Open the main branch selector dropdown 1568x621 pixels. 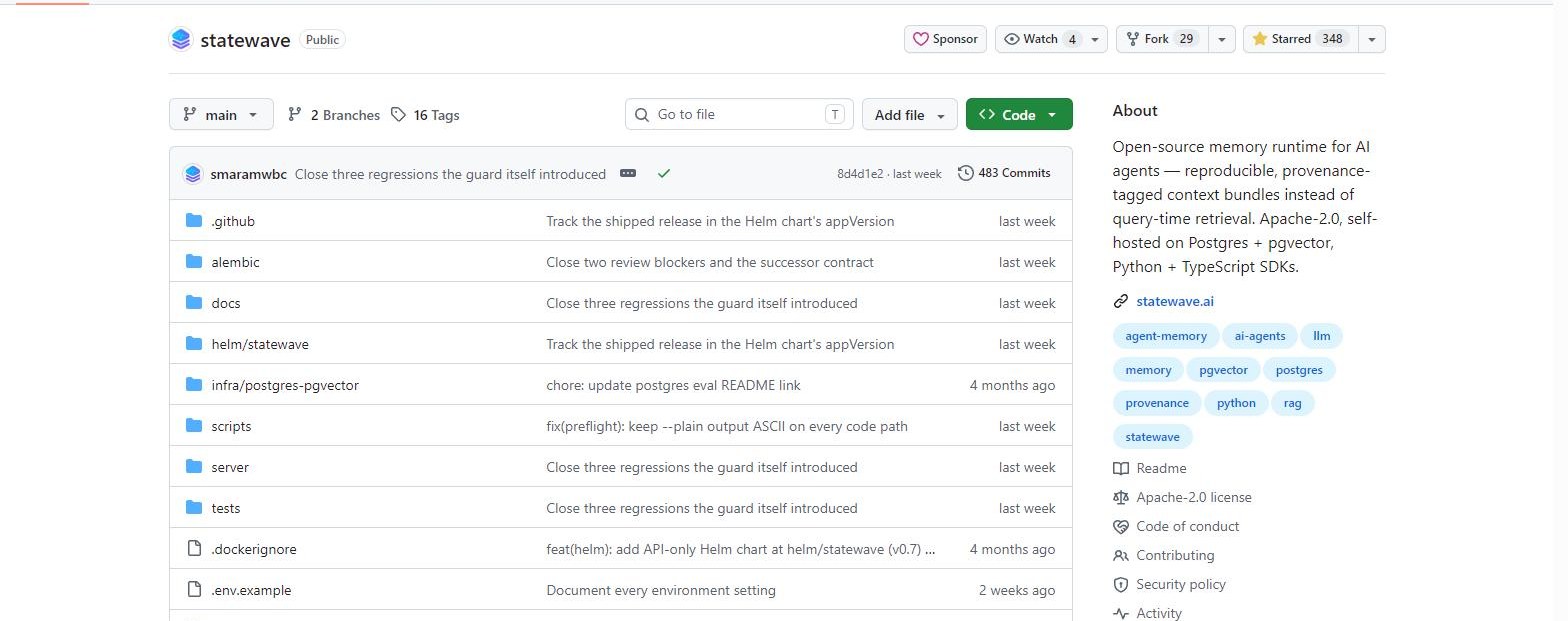pos(221,115)
